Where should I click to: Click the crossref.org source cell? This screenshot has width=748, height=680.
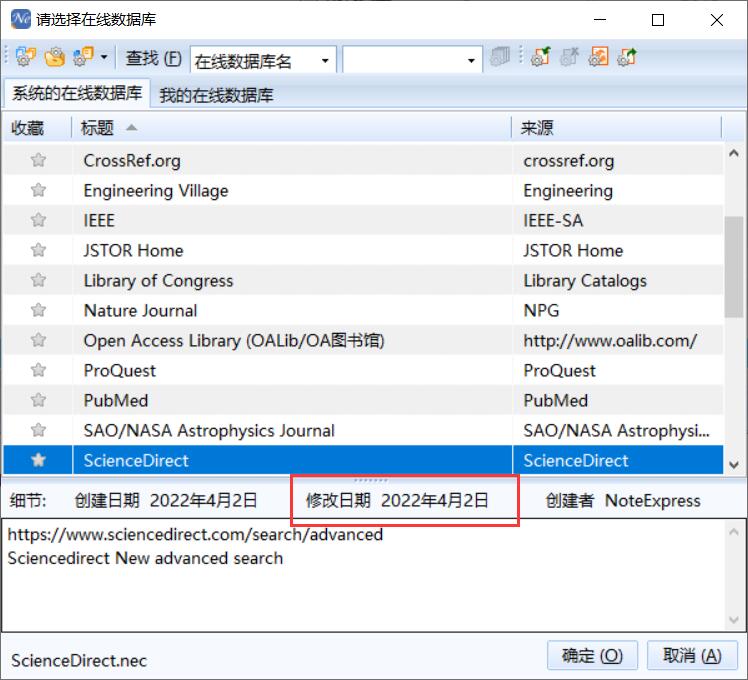coord(618,160)
